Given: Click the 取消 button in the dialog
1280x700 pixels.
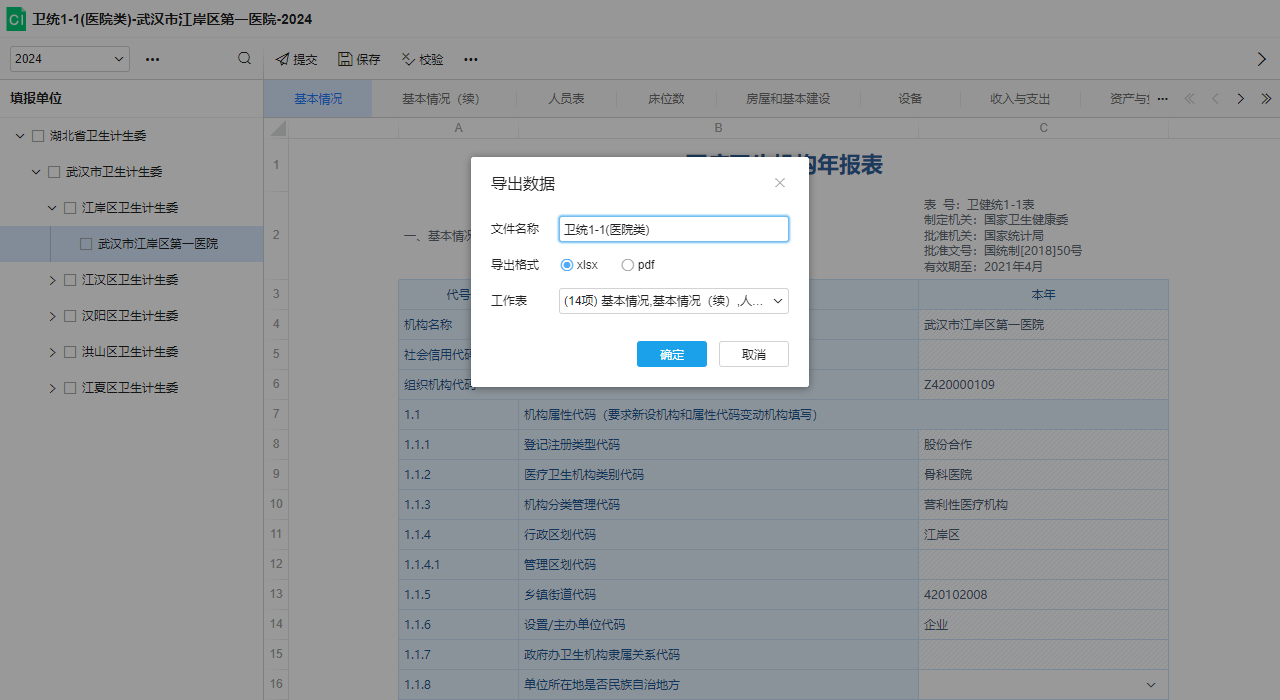Looking at the screenshot, I should [753, 353].
